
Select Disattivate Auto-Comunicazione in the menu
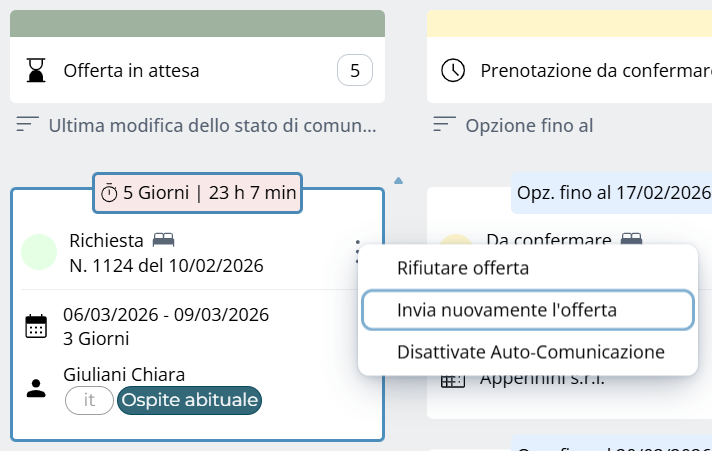(x=530, y=352)
